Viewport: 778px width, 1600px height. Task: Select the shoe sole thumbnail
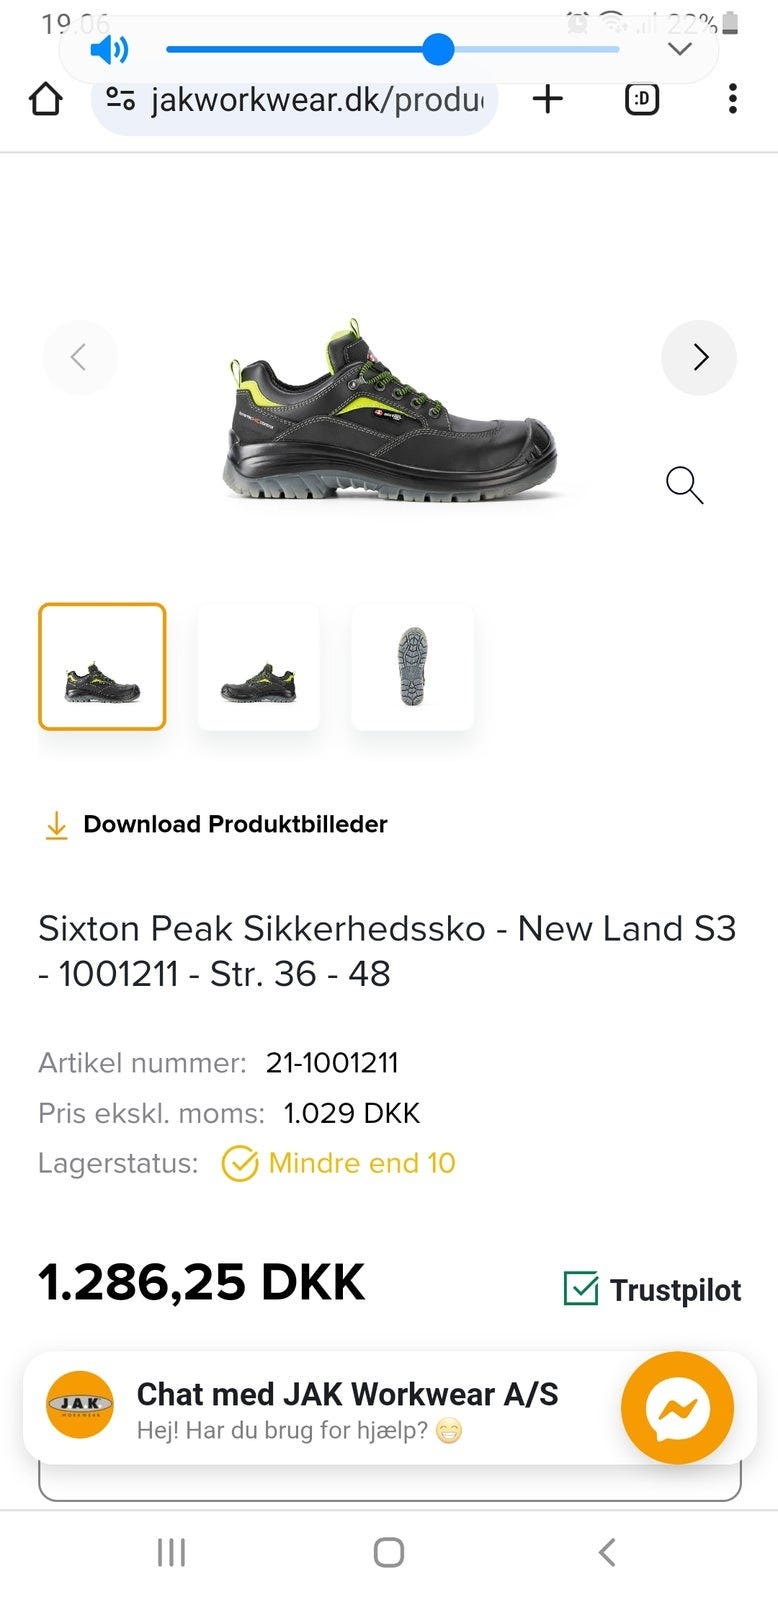pyautogui.click(x=412, y=666)
